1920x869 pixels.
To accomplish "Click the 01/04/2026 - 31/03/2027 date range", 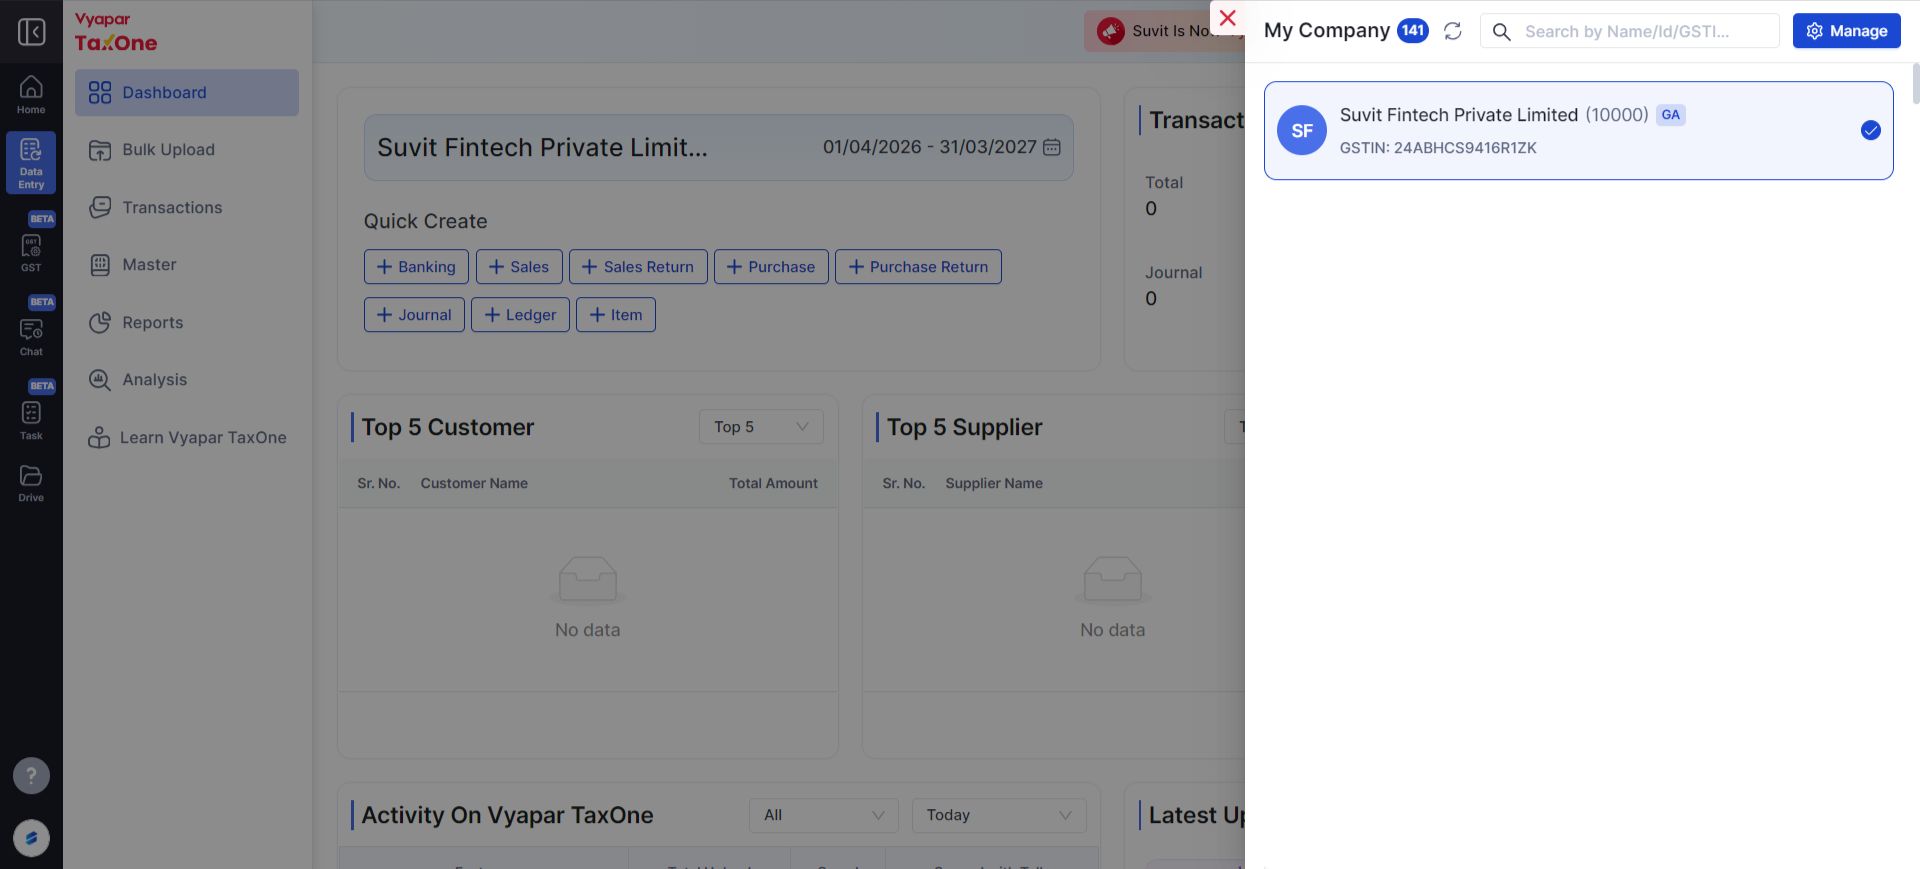I will 930,147.
